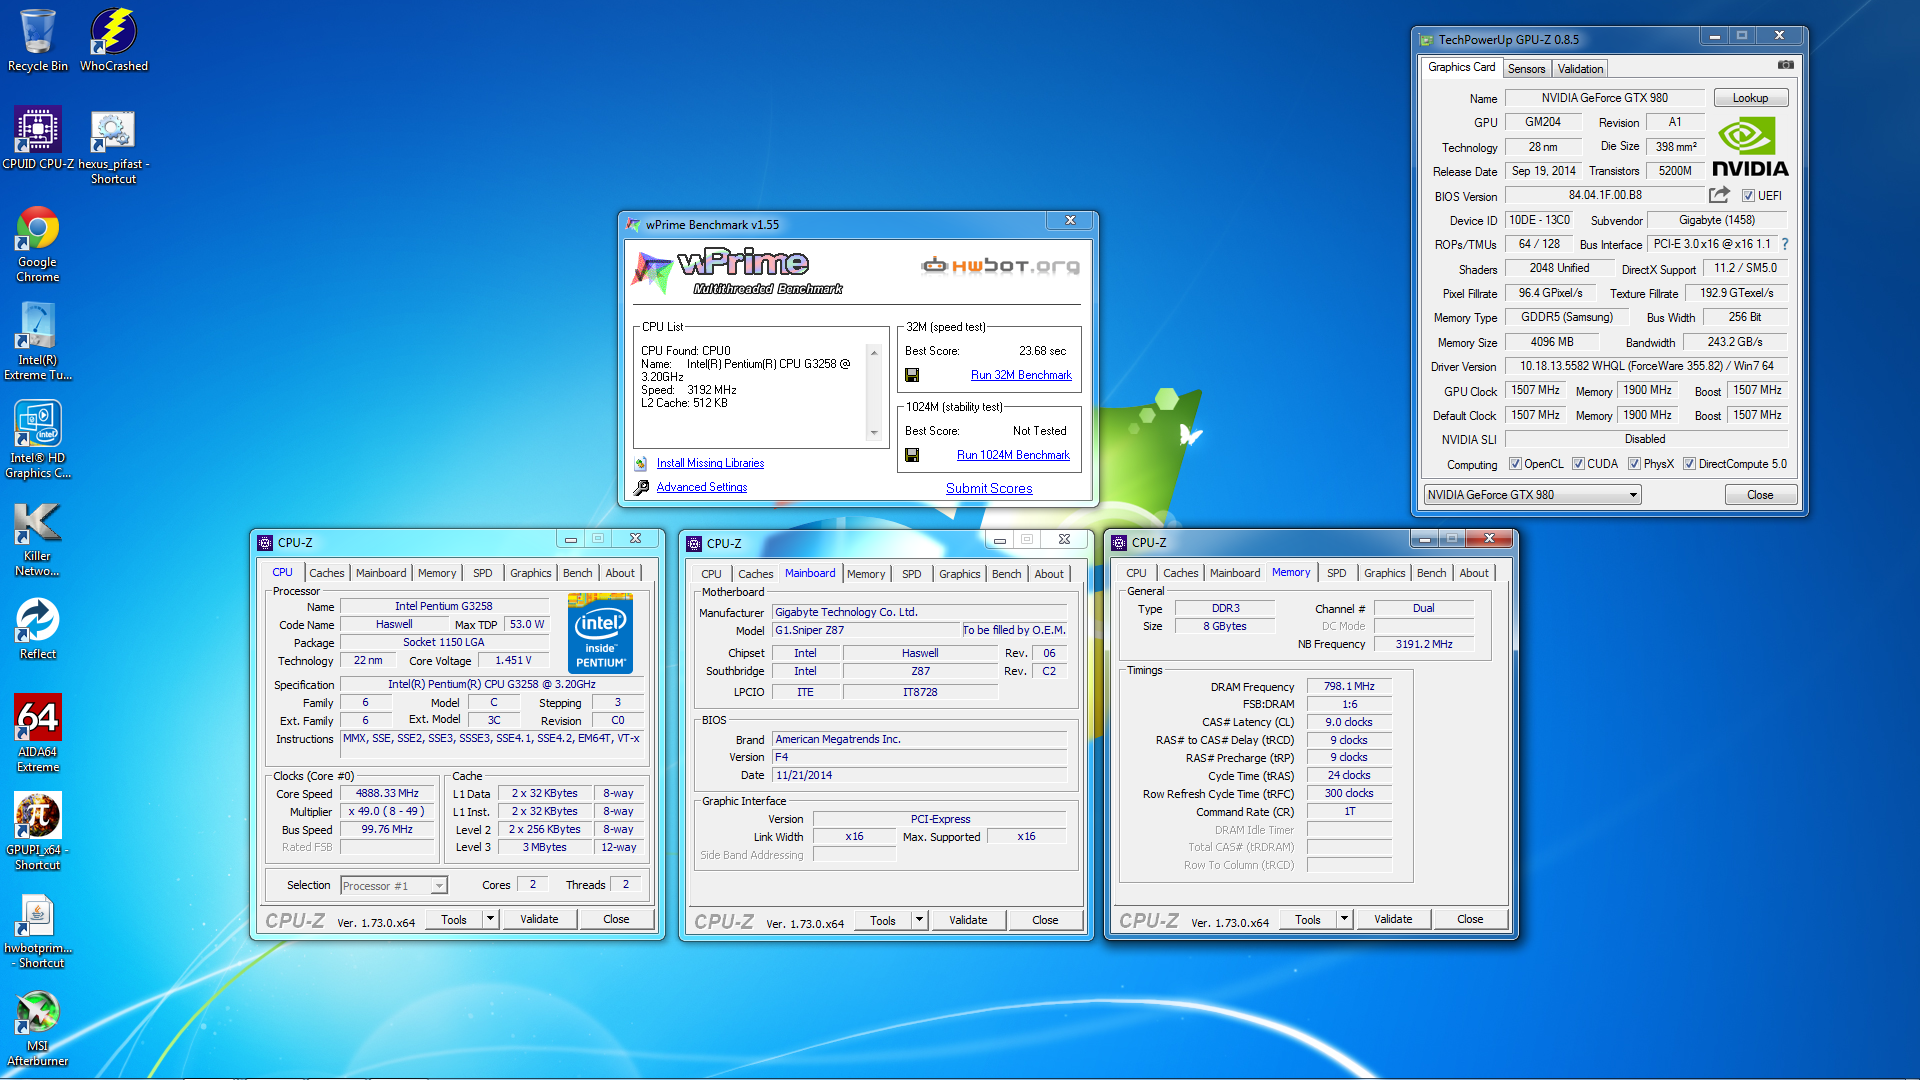Launch WhoCrashed from the desktop
The height and width of the screenshot is (1080, 1920).
click(x=114, y=40)
